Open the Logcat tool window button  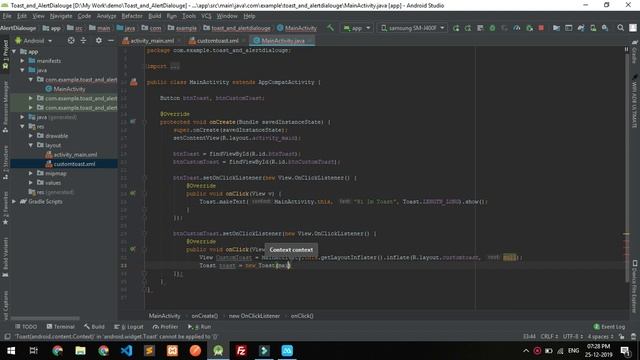click(x=129, y=327)
